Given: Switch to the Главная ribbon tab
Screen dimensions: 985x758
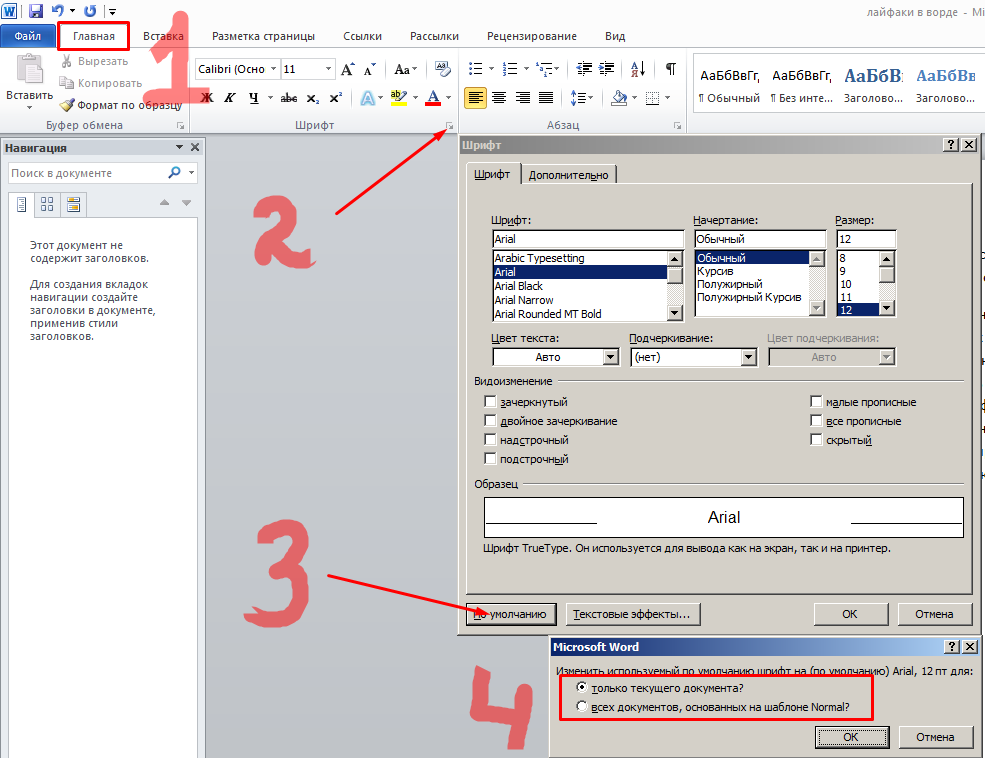Looking at the screenshot, I should [94, 36].
